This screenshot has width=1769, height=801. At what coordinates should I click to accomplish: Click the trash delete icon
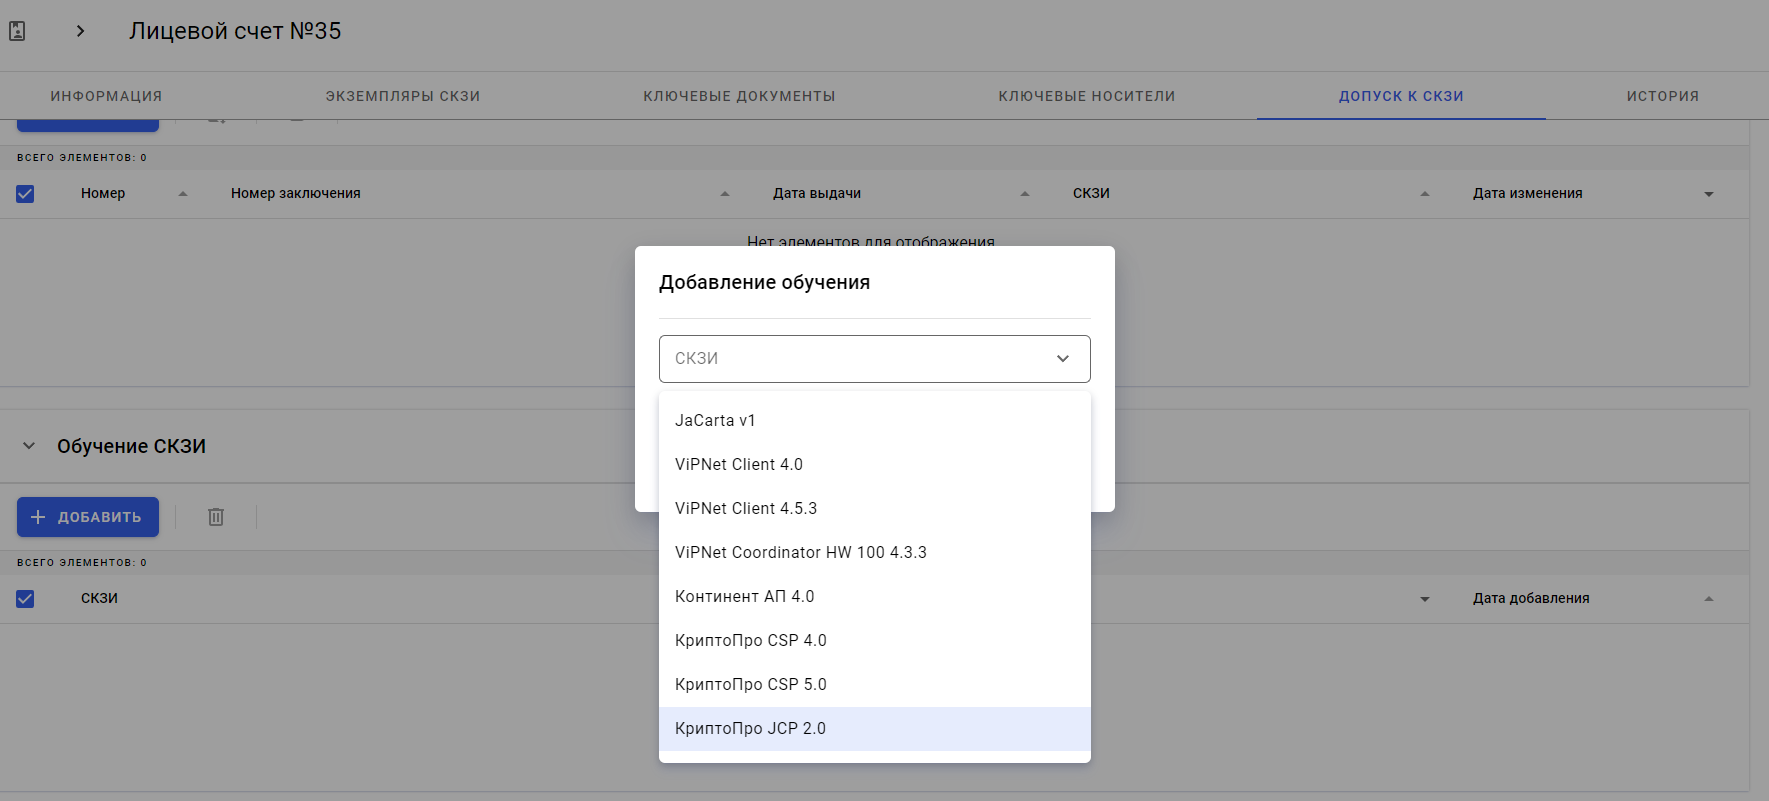coord(216,517)
